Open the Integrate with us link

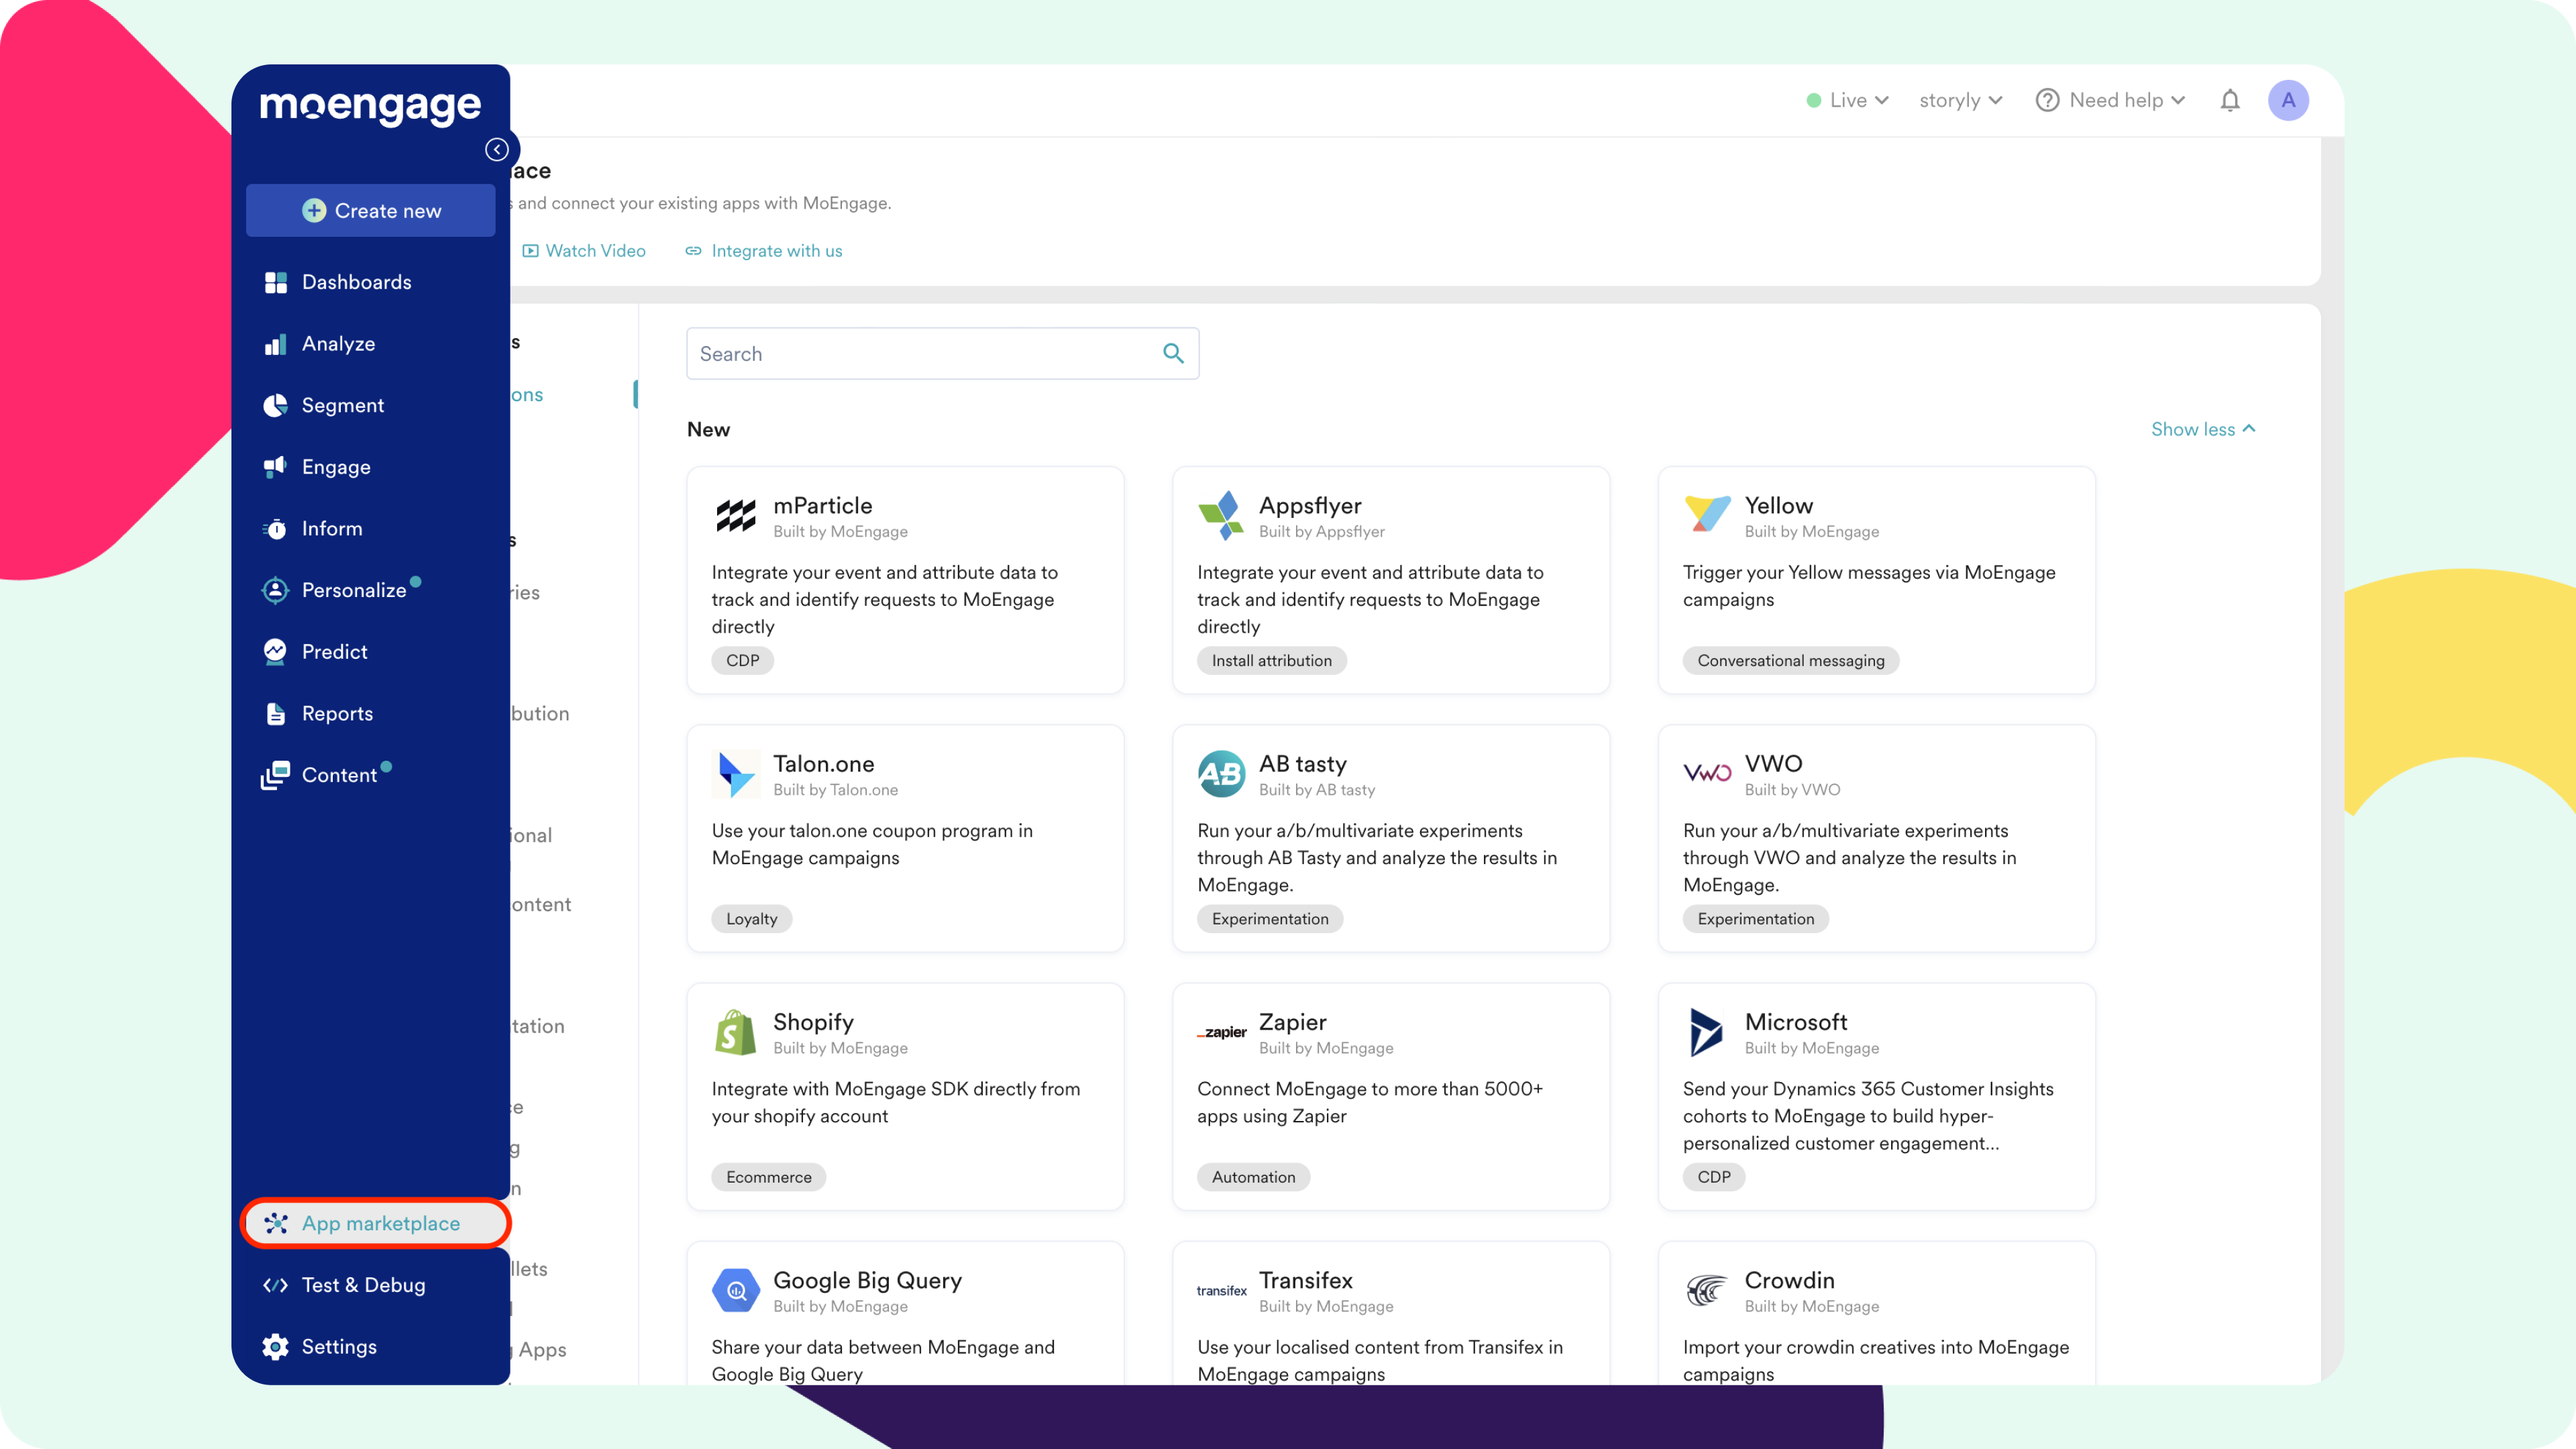point(764,251)
